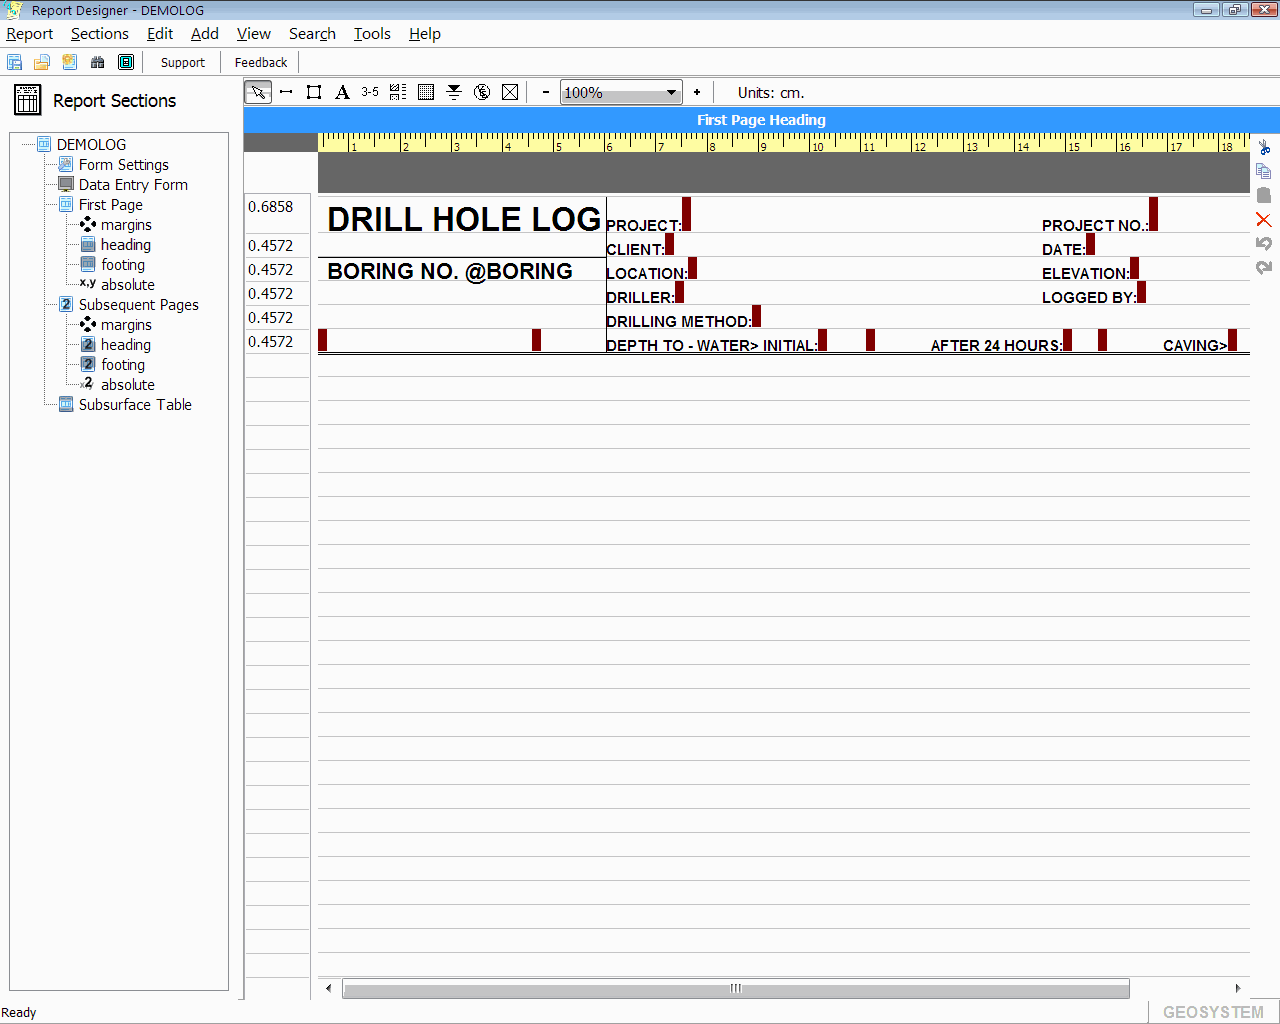Click the Feedback button
1280x1024 pixels.
click(261, 62)
